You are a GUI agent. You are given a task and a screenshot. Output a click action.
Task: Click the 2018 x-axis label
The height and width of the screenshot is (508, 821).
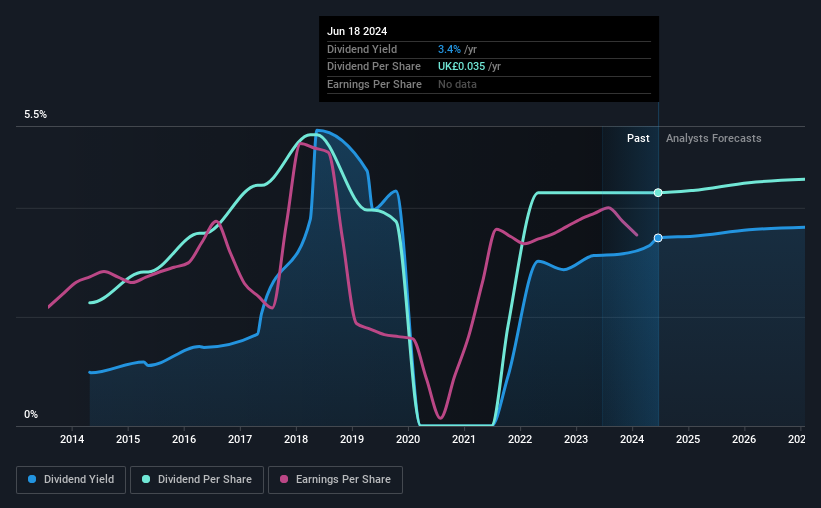(x=296, y=439)
